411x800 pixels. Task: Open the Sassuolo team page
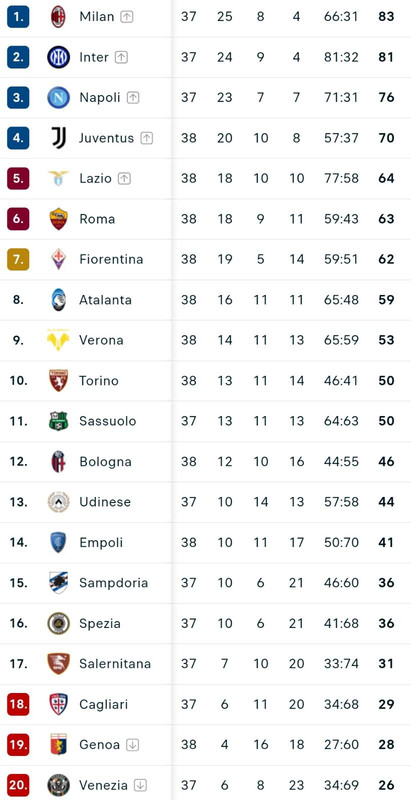coord(108,421)
